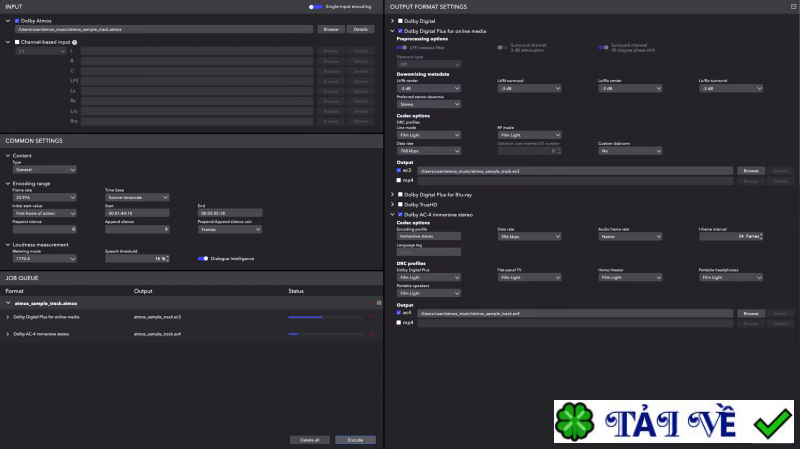Uncheck the ec3 output checkbox
Screen dimensions: 800x449
tap(399, 170)
